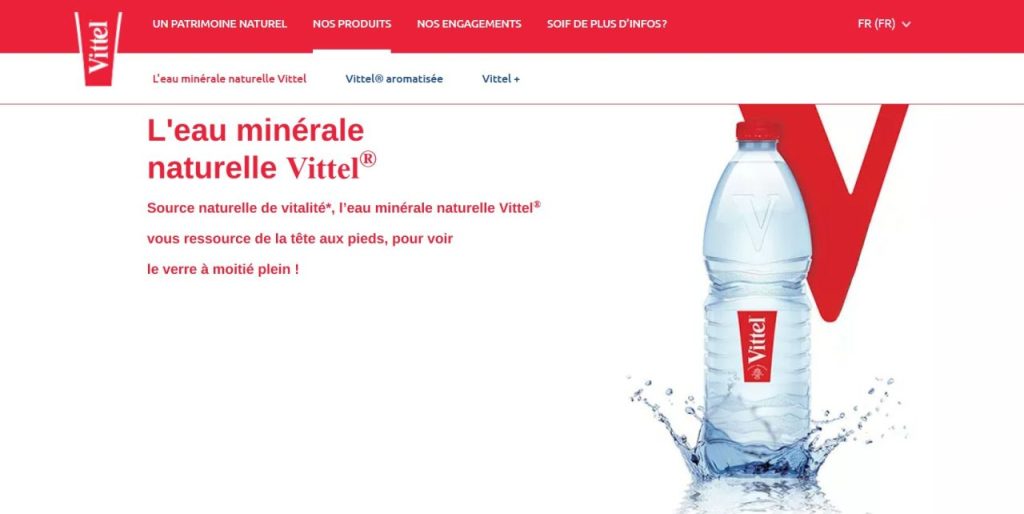Go to SOIF DE PLUS D'INFOS? section
Screen dimensions: 1024x514
607,24
